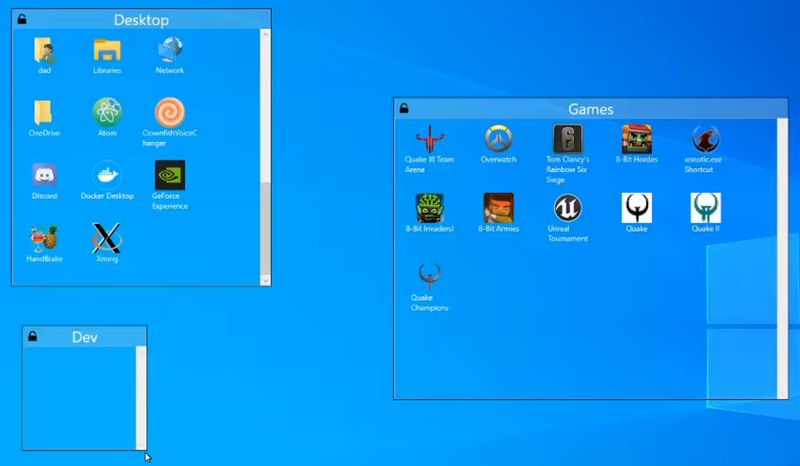
Task: Launch the Atom editor icon
Action: [x=107, y=112]
